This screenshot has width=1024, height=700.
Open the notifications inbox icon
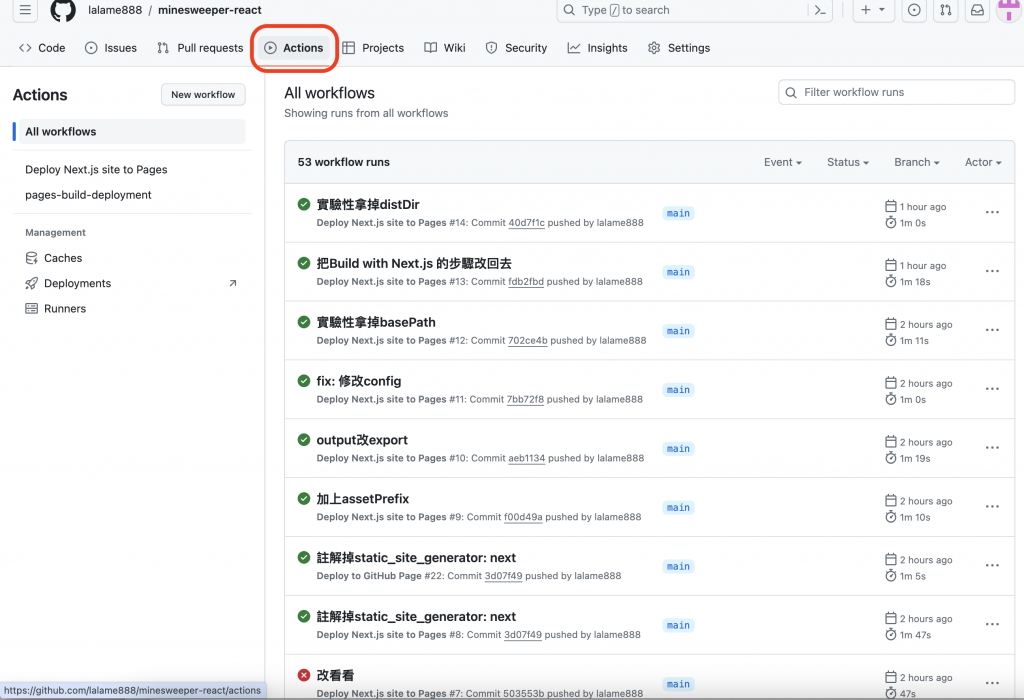point(977,10)
